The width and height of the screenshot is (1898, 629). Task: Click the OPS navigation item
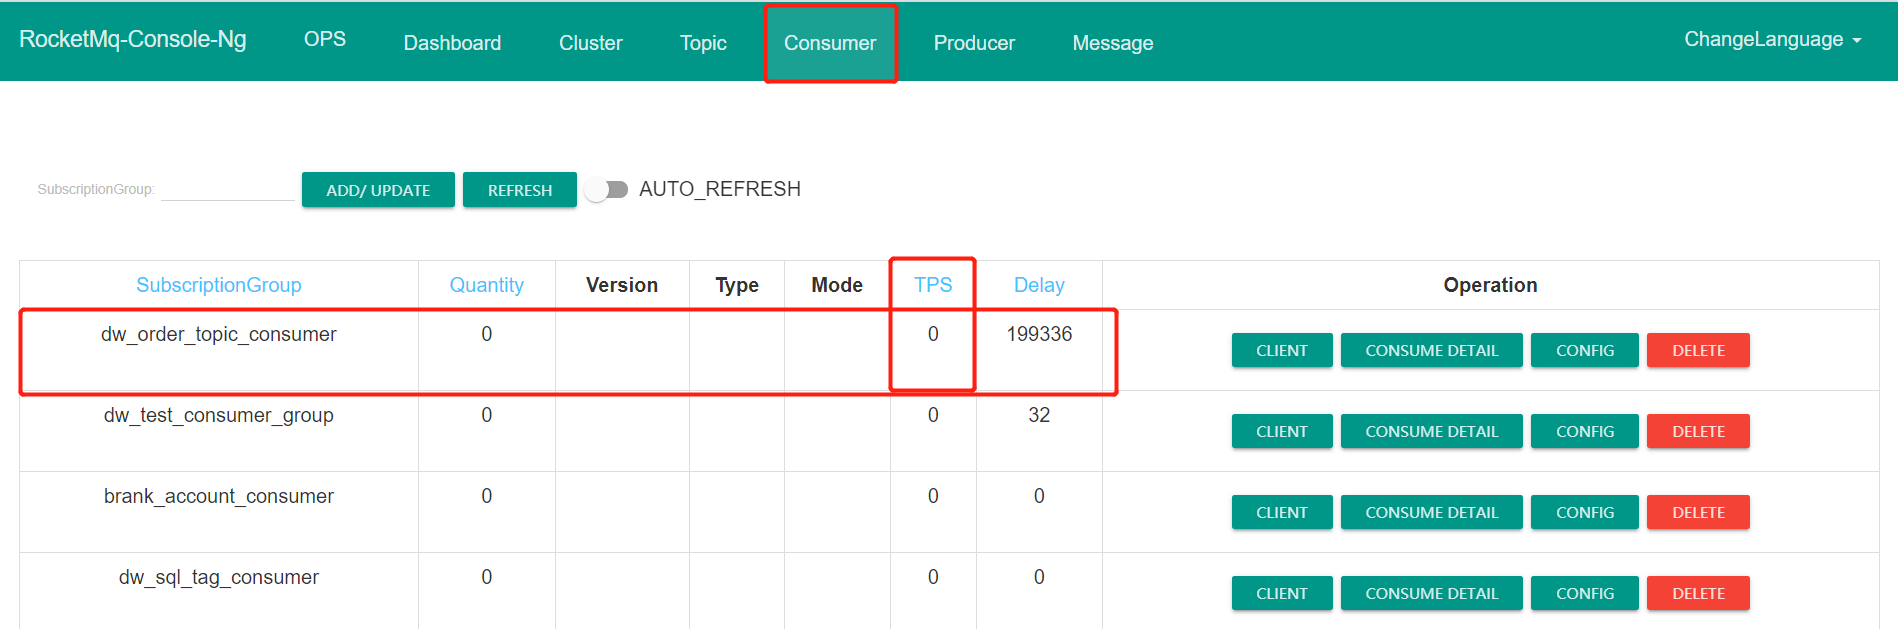click(x=324, y=39)
